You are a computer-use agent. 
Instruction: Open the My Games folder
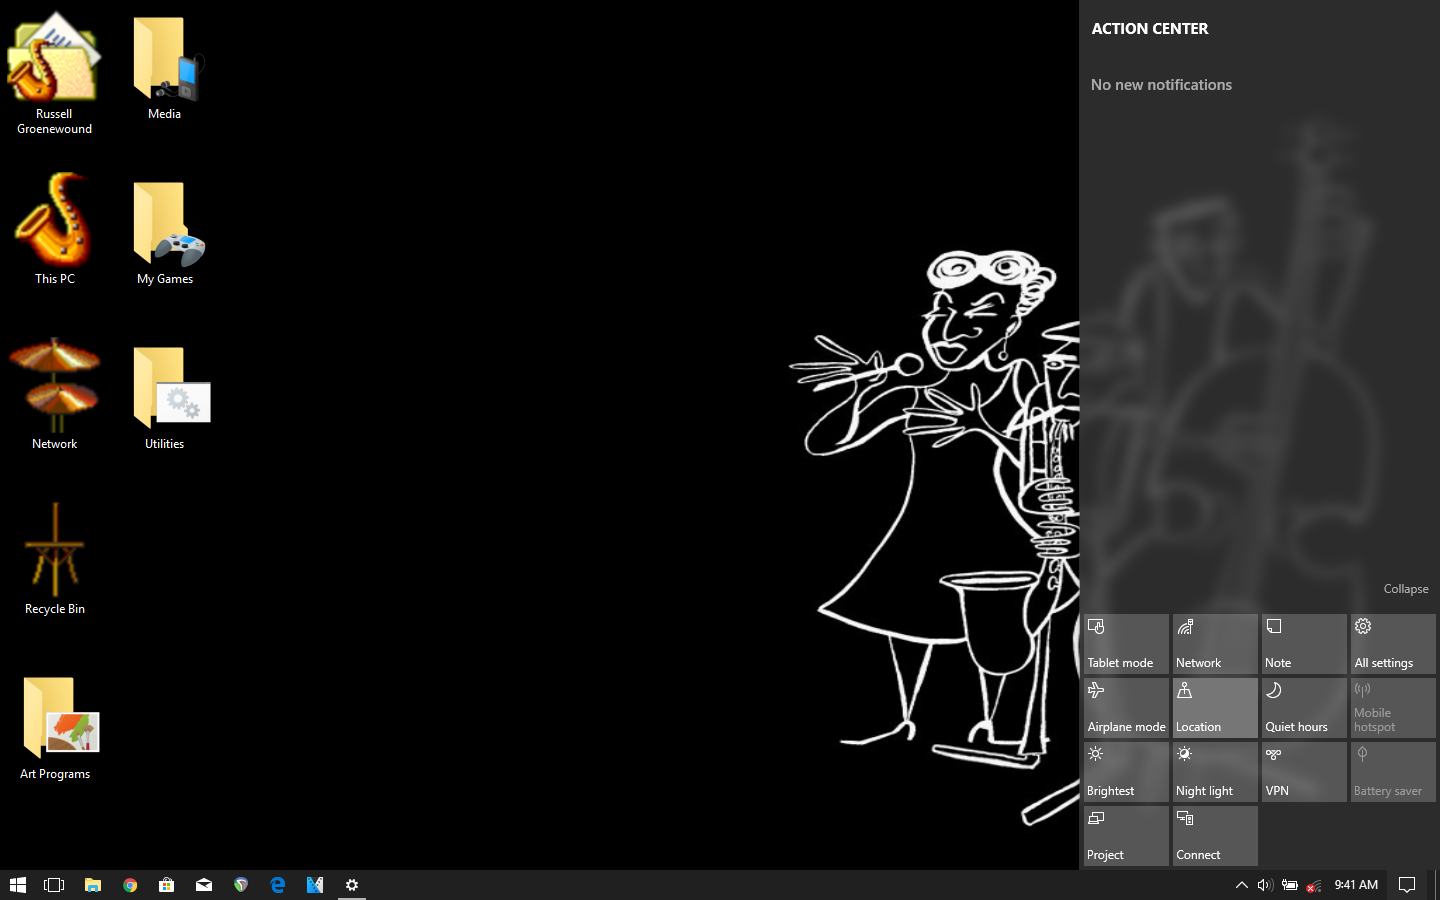point(166,233)
